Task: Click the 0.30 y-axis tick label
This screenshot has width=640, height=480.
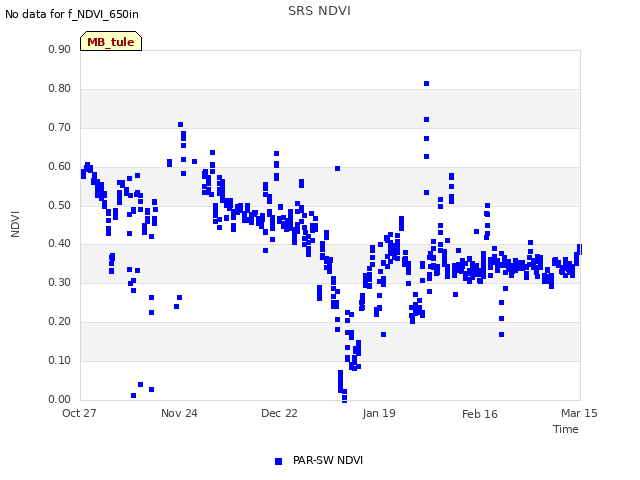Action: coord(60,282)
